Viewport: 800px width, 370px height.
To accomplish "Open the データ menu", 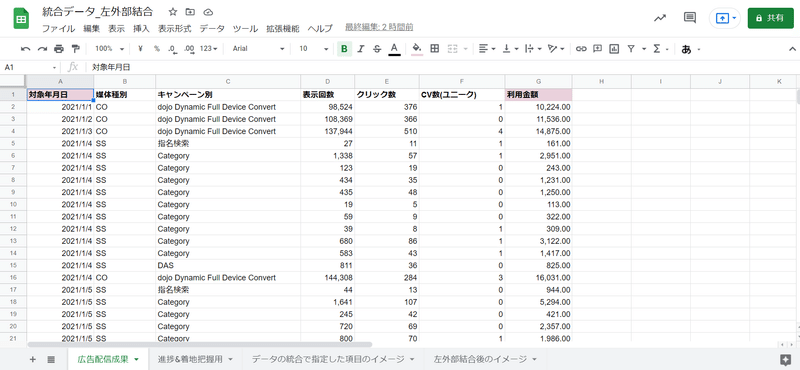I will [x=212, y=29].
